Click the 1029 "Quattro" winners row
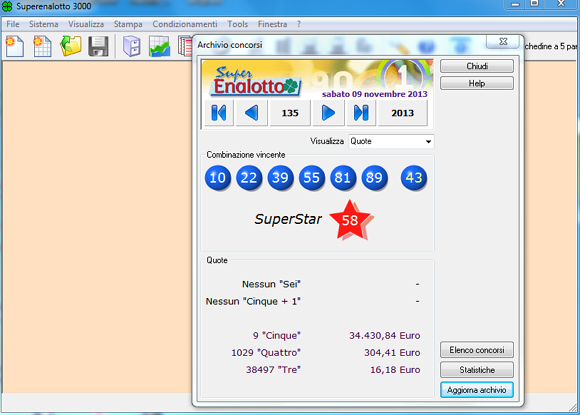Image resolution: width=580 pixels, height=415 pixels. pos(266,352)
